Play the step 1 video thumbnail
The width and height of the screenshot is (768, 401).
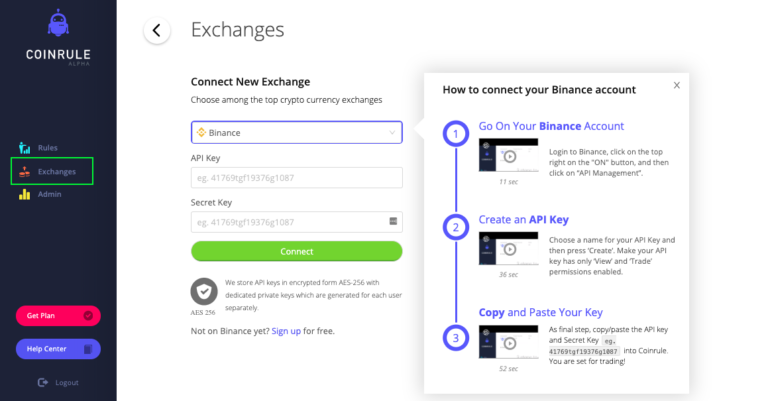[x=508, y=155]
